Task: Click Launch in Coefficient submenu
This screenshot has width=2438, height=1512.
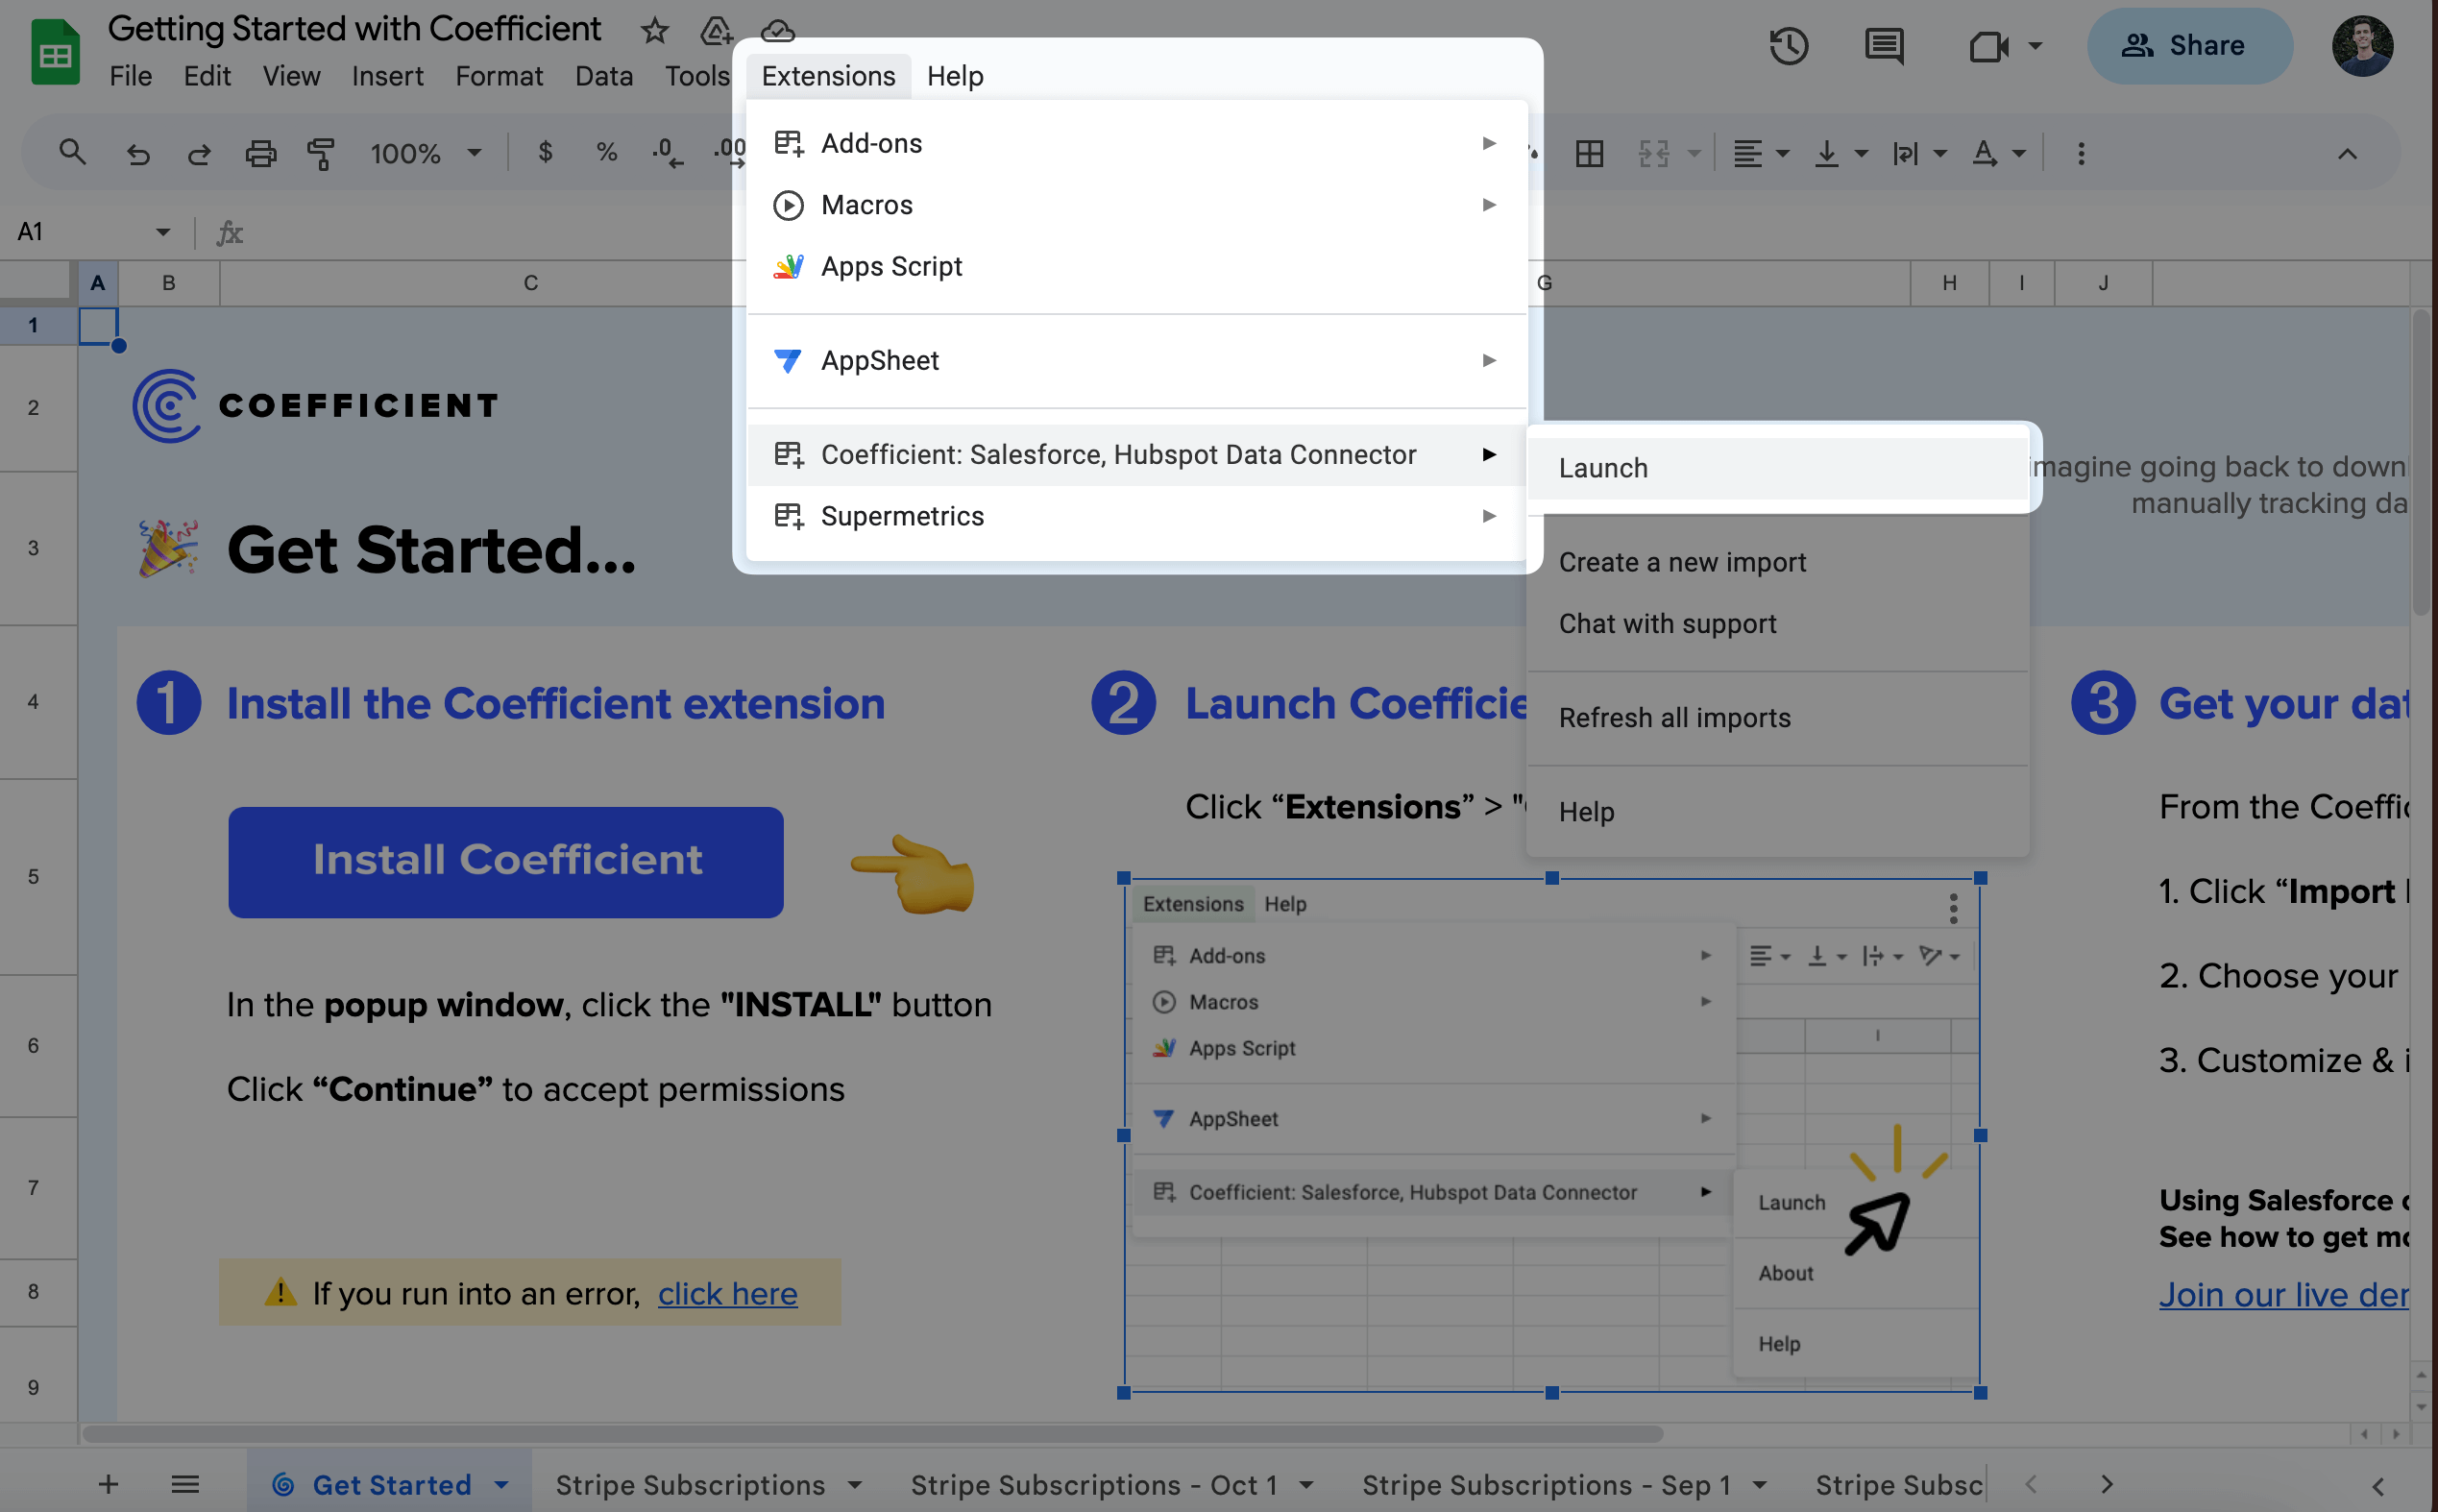Action: [1777, 468]
